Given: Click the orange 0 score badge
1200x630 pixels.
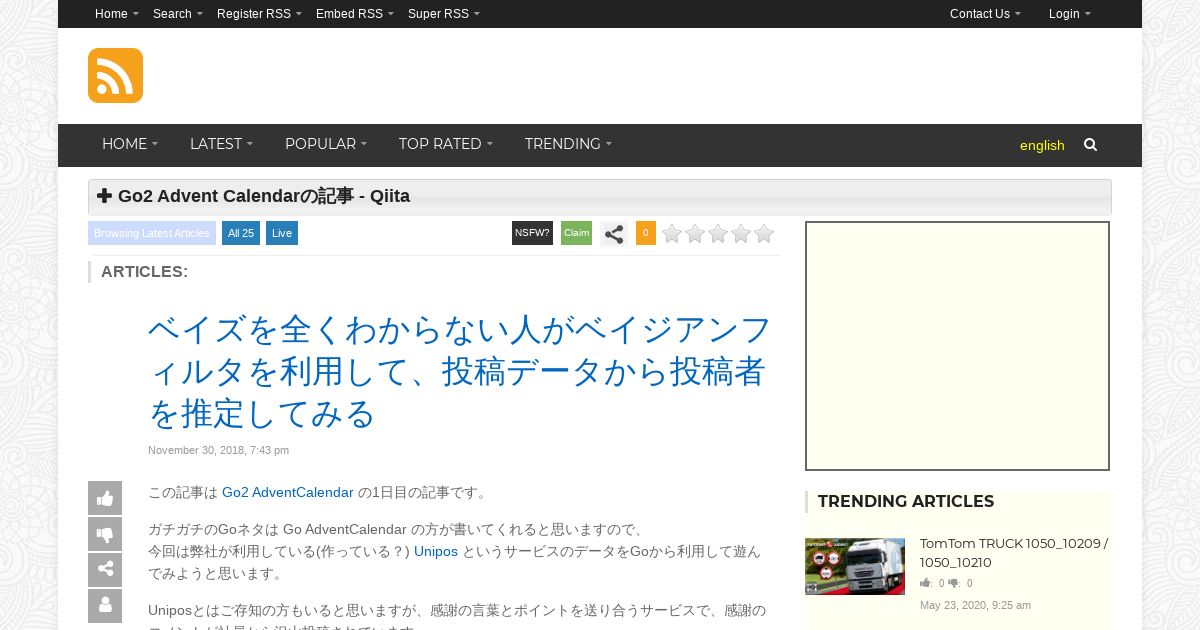Looking at the screenshot, I should coord(646,233).
